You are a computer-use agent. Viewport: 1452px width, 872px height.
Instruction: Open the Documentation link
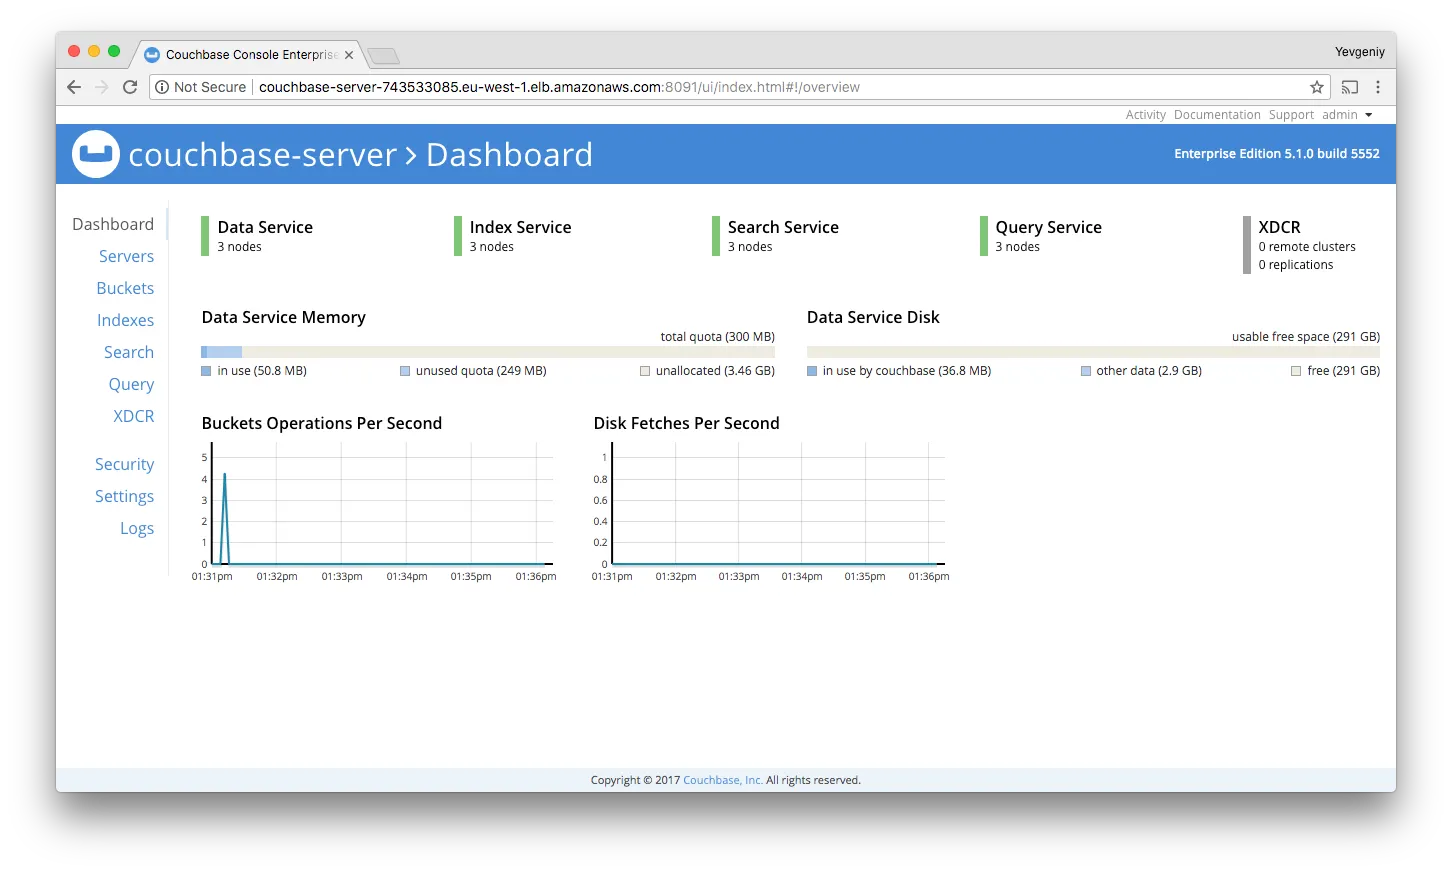point(1217,115)
